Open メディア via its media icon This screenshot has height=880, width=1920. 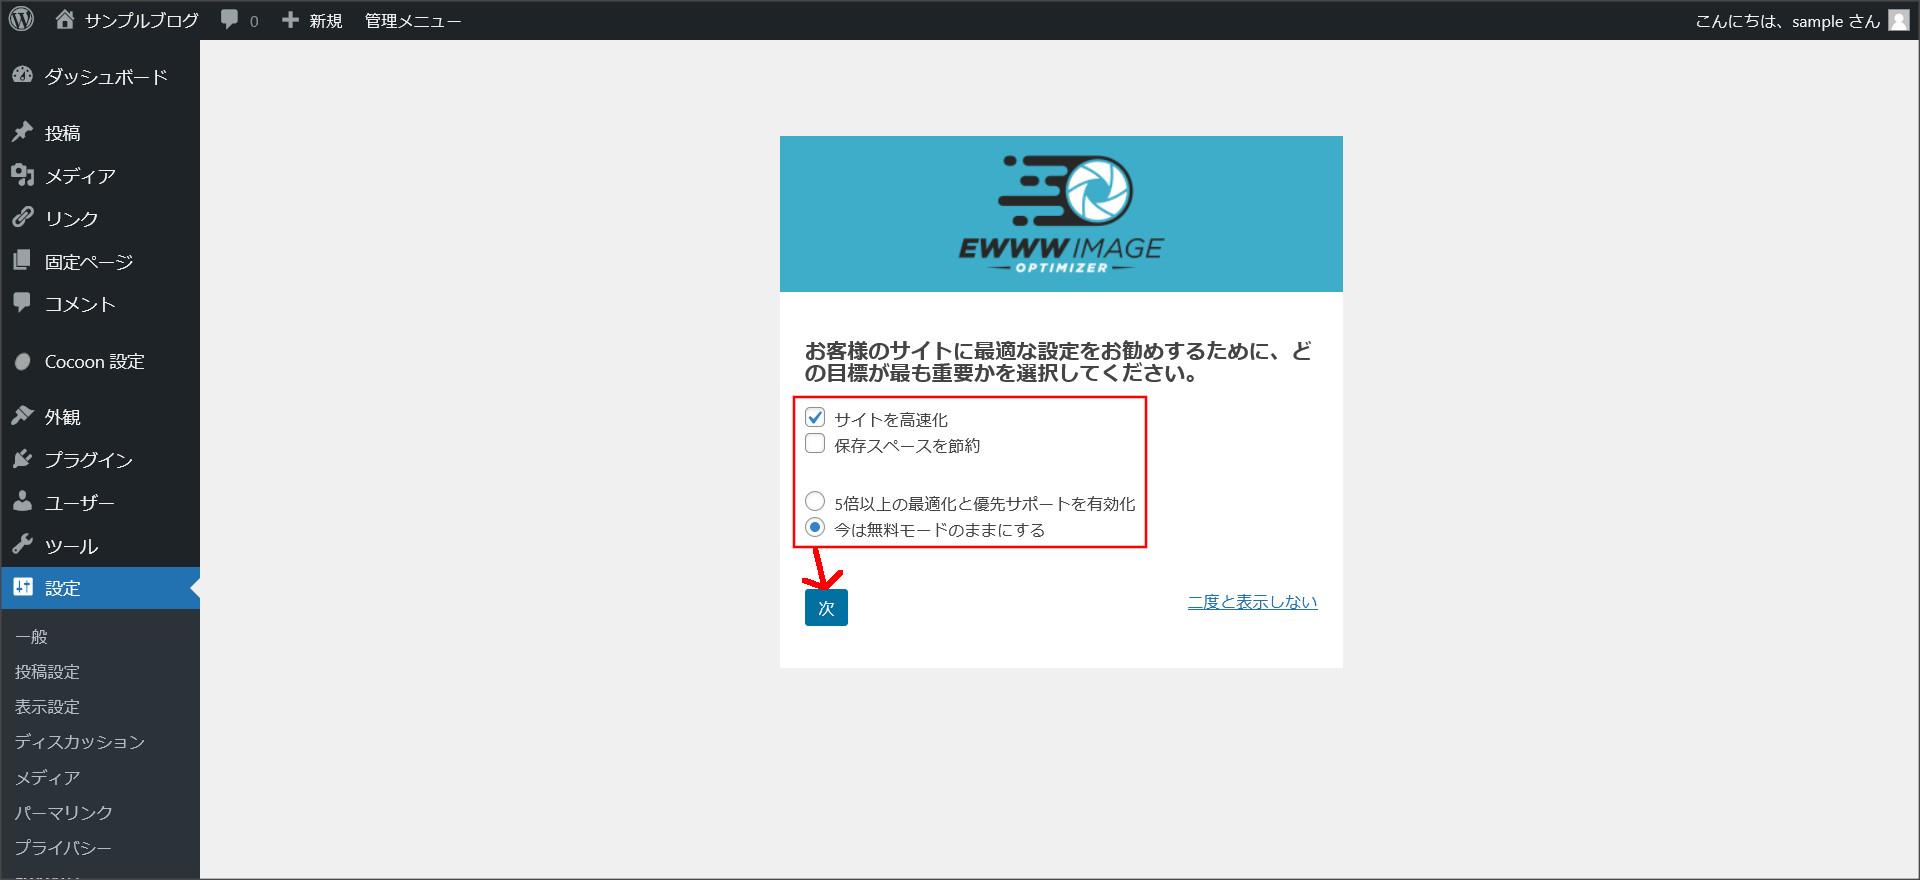pos(22,175)
